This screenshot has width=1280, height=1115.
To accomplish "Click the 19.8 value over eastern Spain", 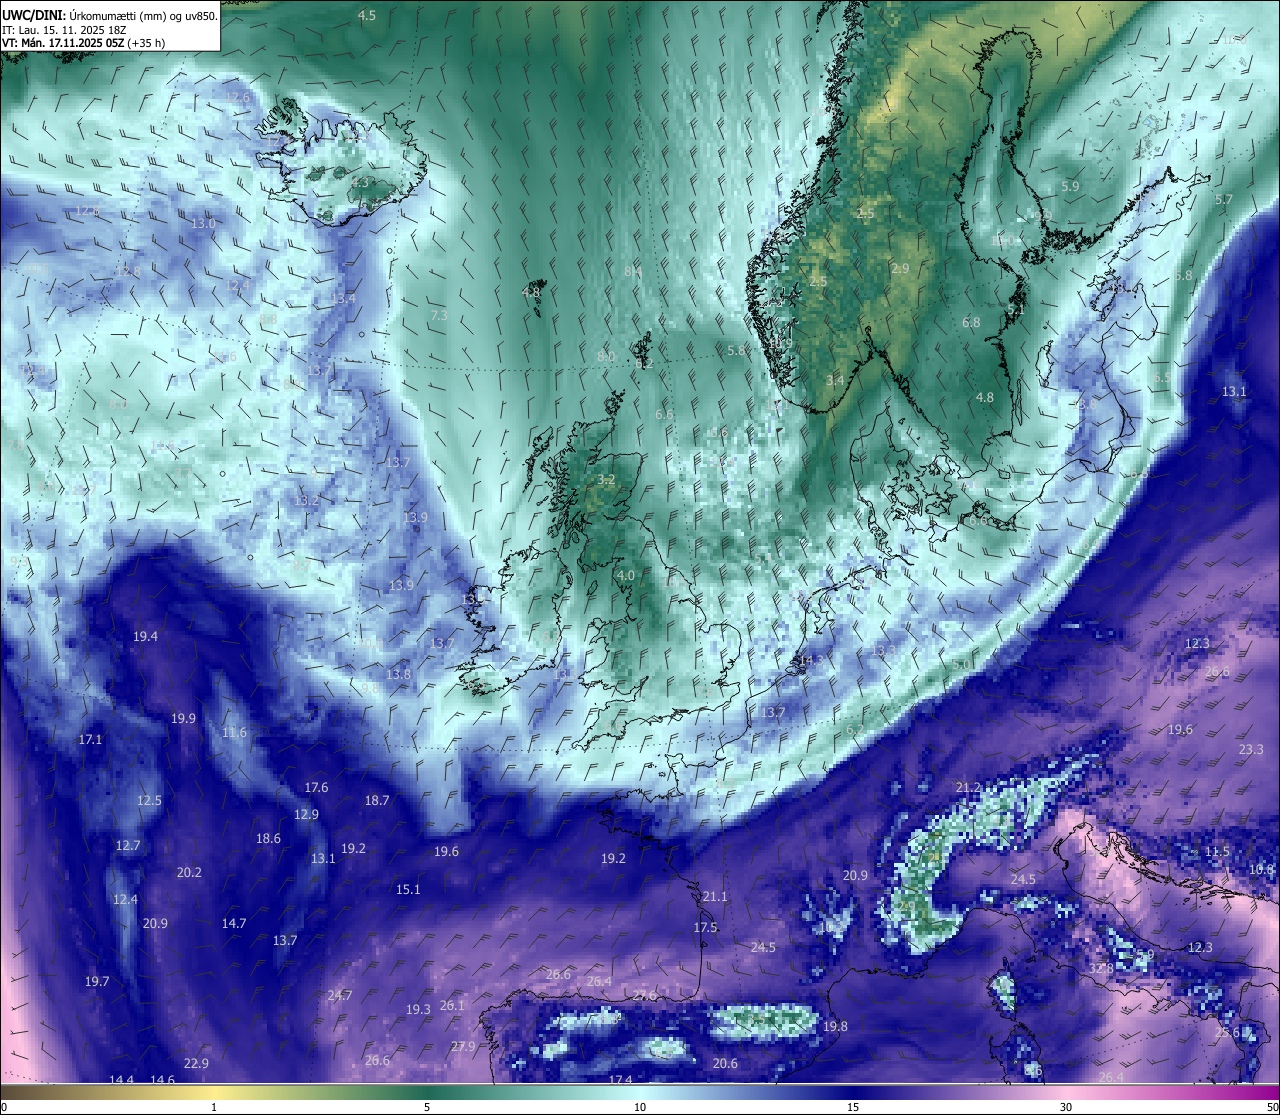I will tap(835, 1026).
